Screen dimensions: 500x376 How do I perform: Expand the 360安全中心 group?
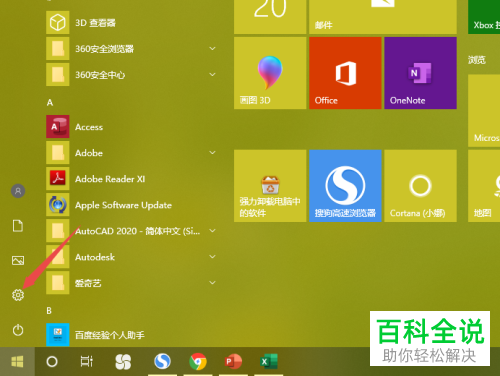[212, 75]
